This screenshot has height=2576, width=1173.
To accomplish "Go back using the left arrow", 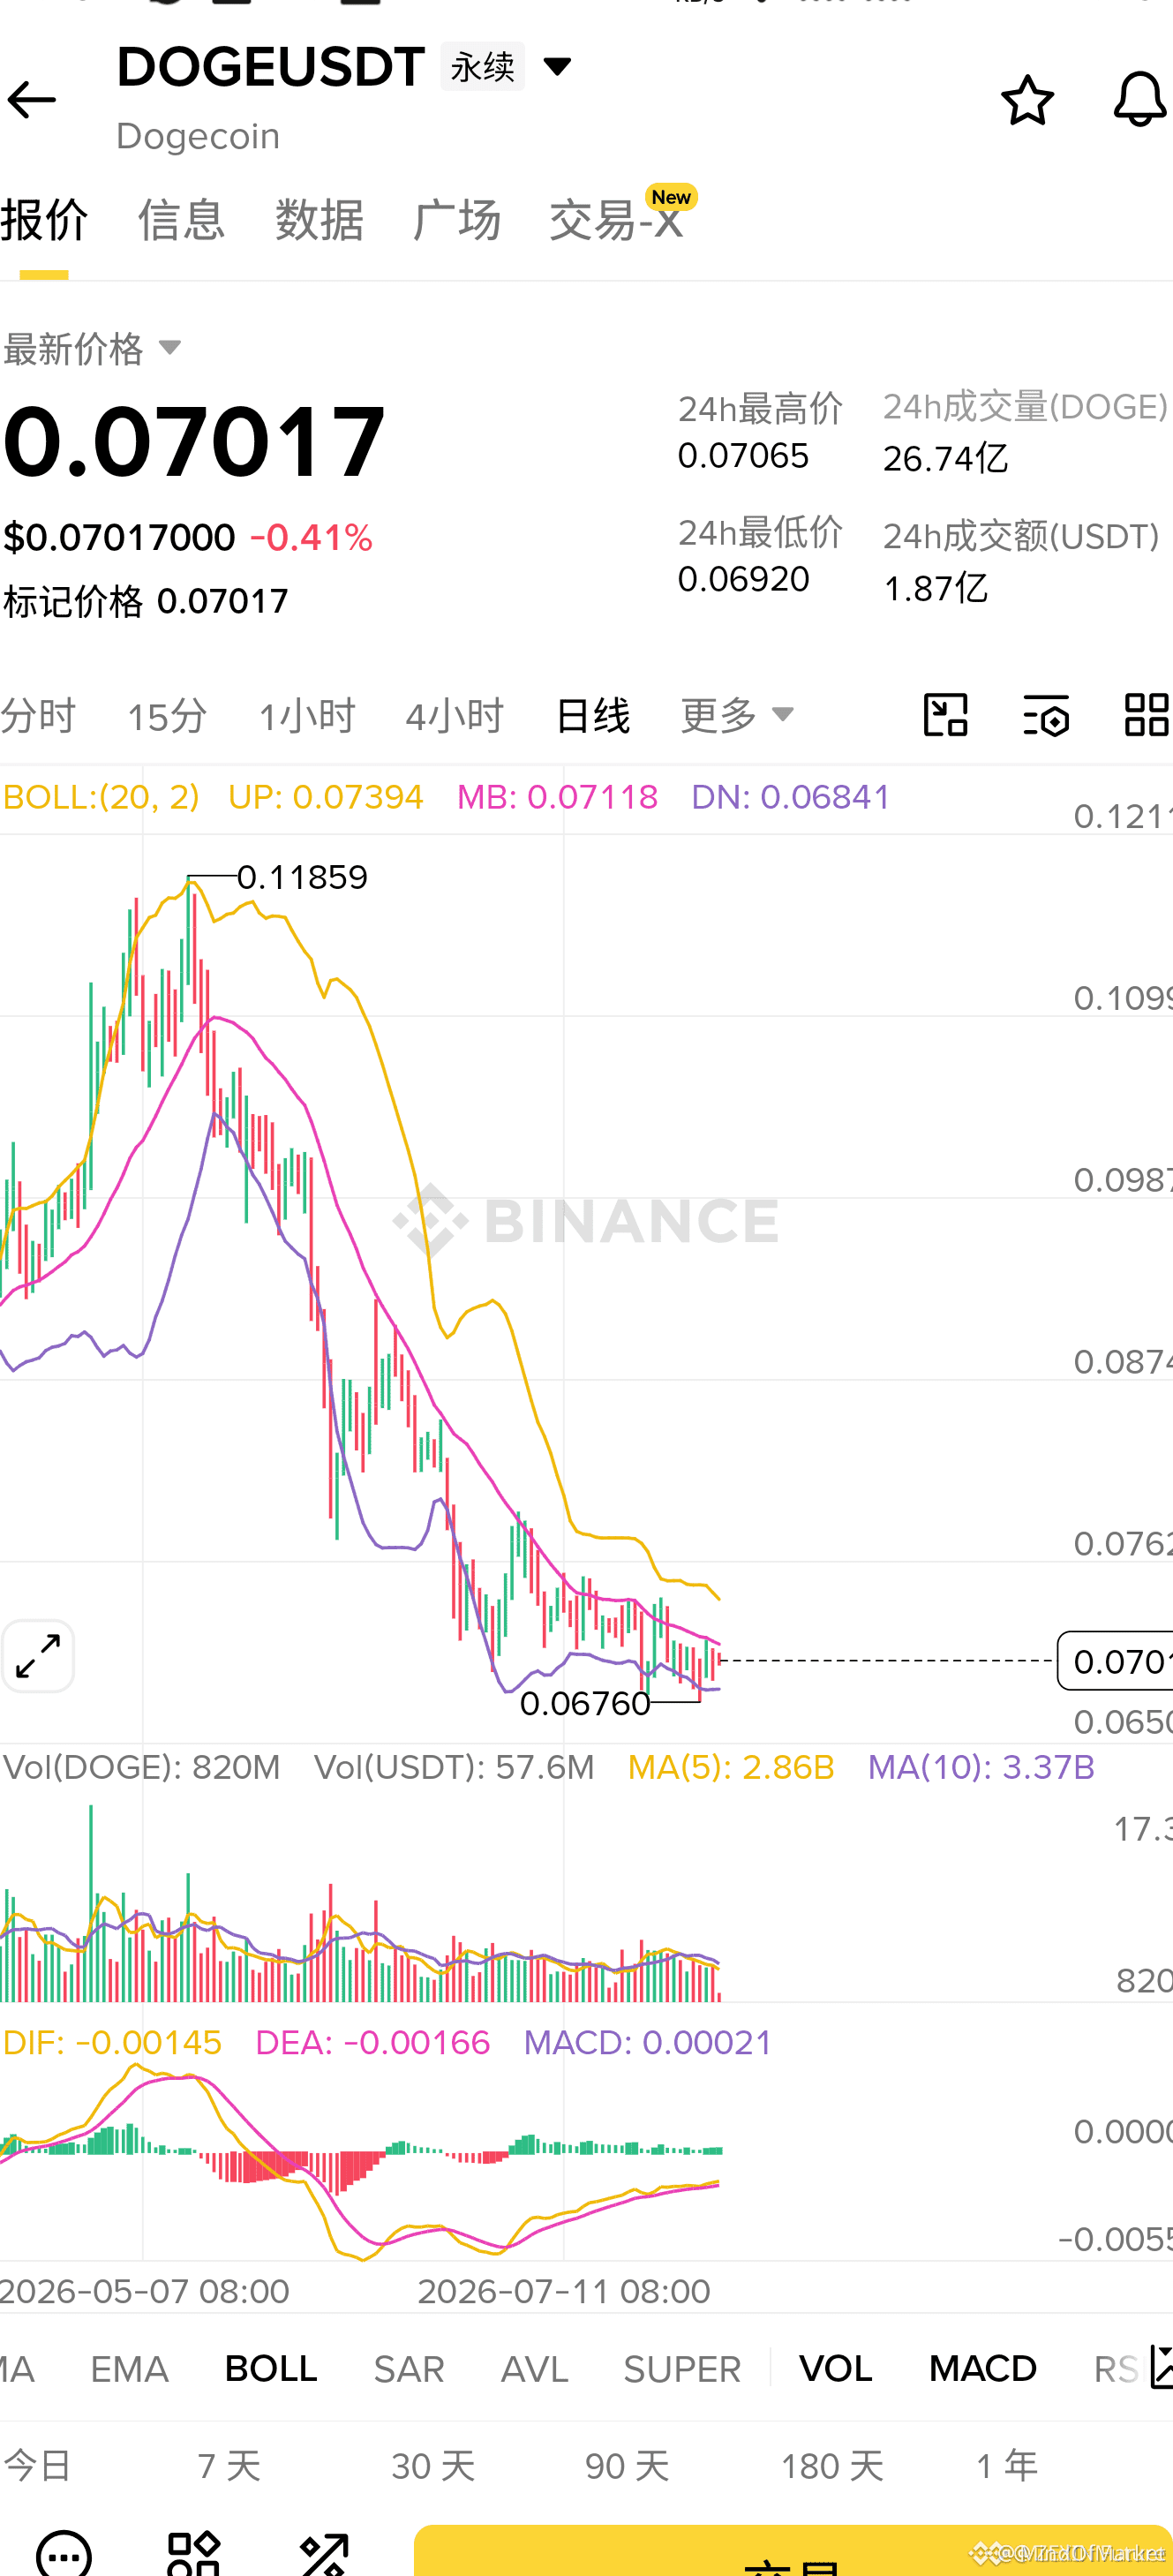I will click(x=31, y=100).
